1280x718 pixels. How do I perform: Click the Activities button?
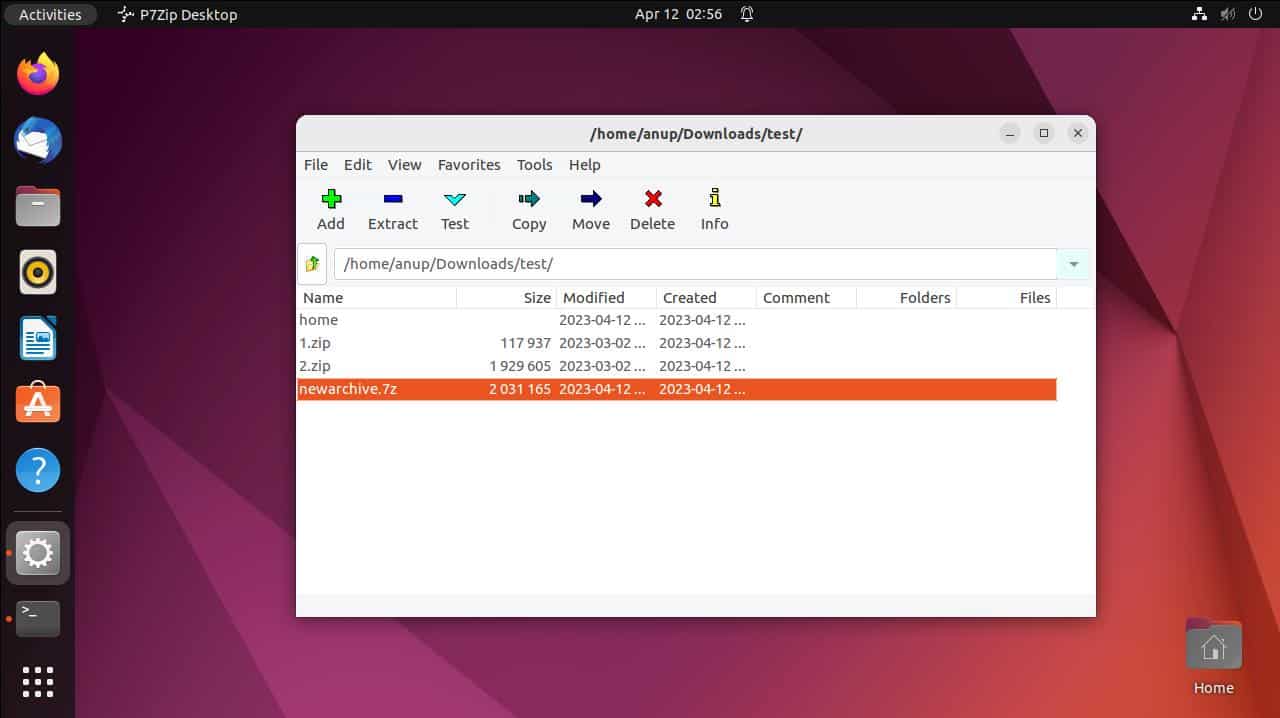click(x=50, y=14)
